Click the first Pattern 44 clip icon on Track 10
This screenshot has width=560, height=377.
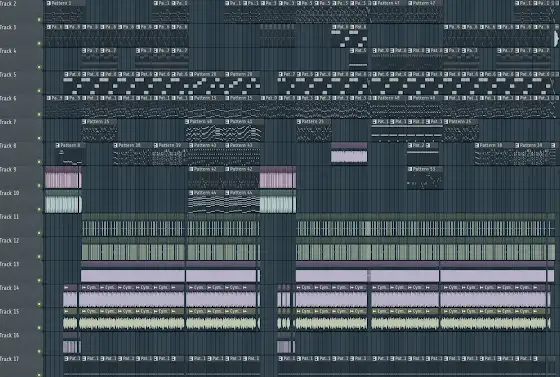[x=191, y=193]
